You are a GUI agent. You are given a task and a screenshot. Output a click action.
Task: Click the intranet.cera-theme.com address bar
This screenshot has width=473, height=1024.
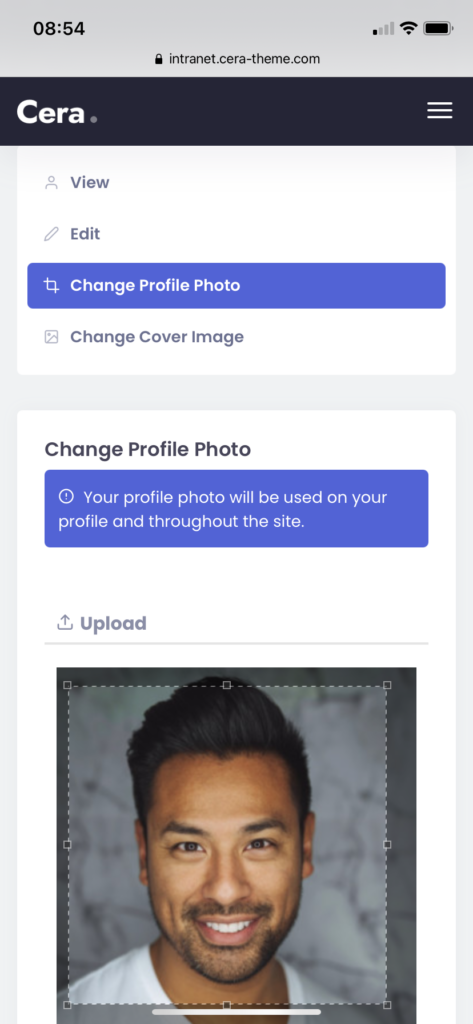(x=236, y=59)
